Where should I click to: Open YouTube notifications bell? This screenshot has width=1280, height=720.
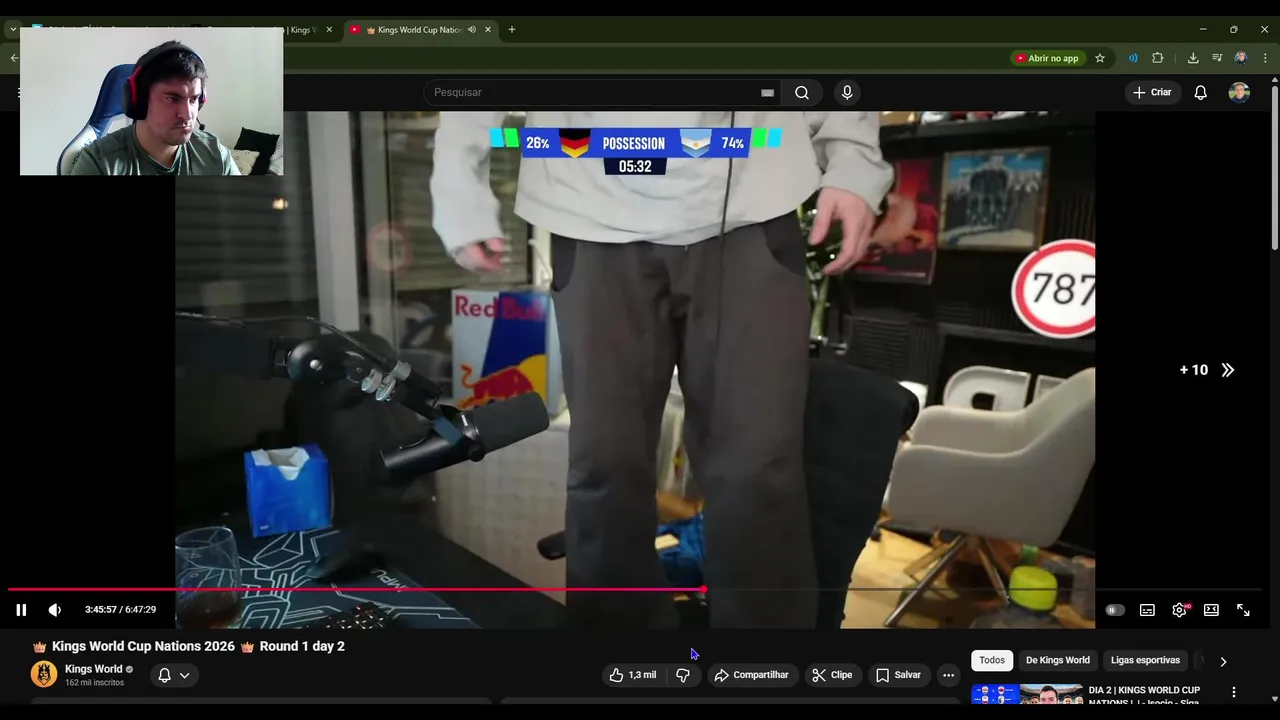[x=1200, y=92]
